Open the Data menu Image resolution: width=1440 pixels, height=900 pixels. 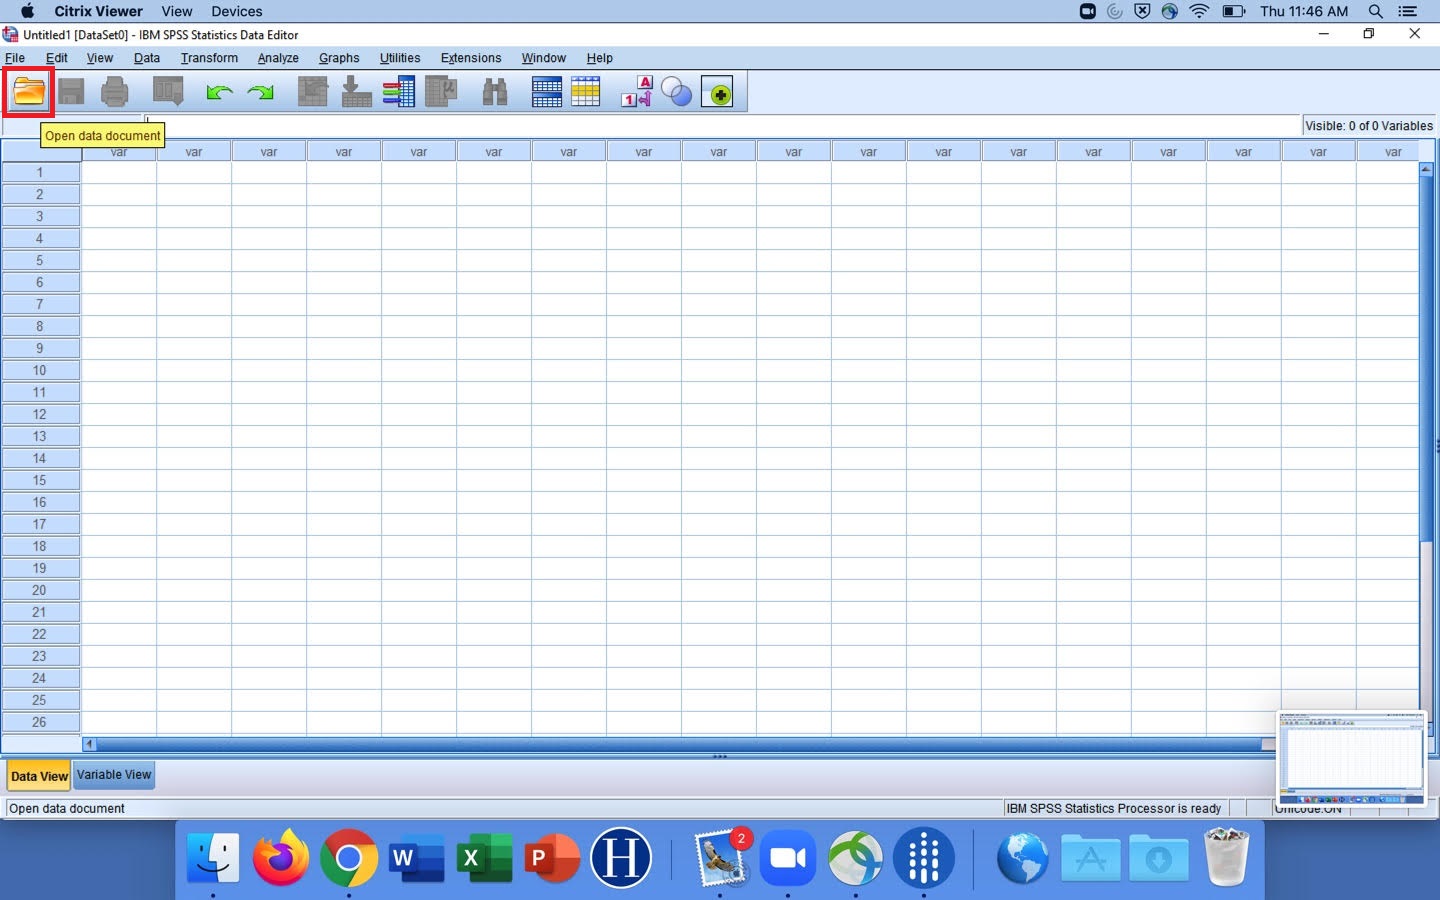click(x=147, y=58)
